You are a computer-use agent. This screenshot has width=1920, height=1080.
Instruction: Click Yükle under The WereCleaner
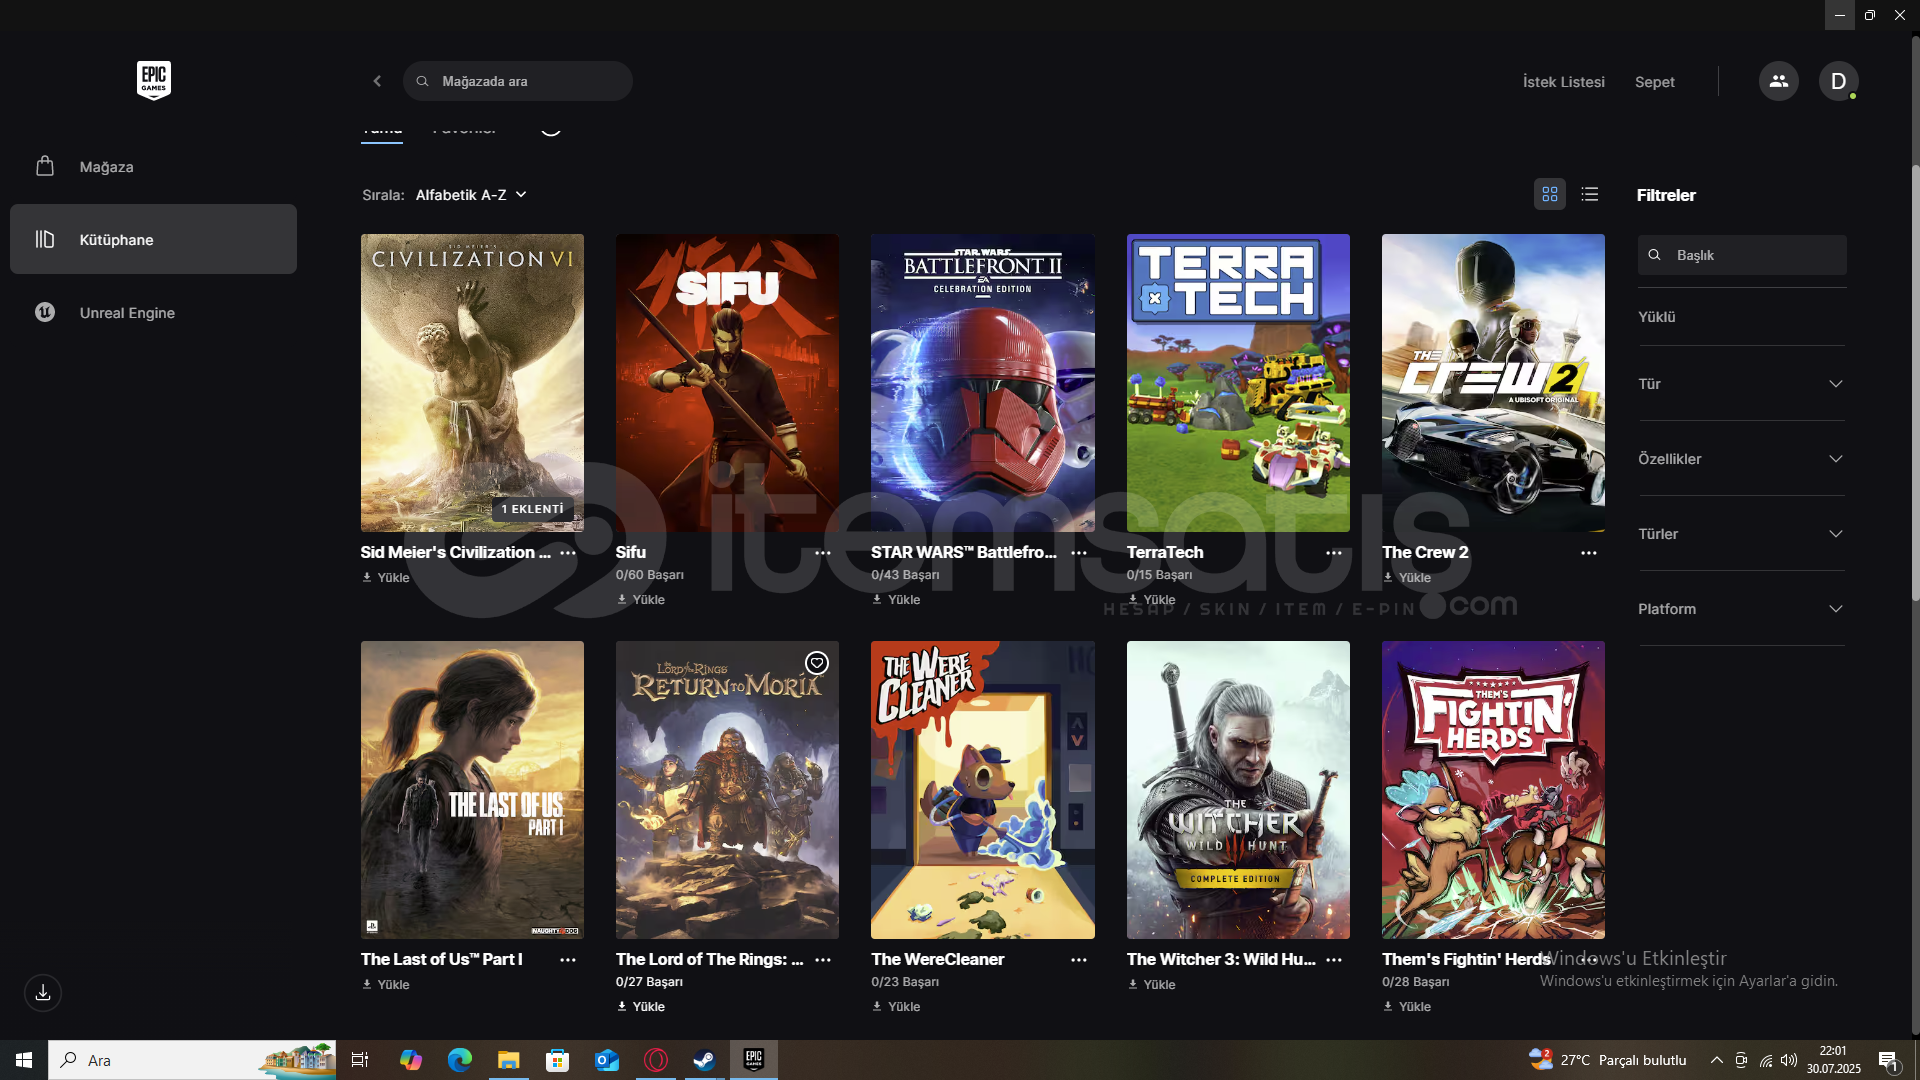[896, 1007]
